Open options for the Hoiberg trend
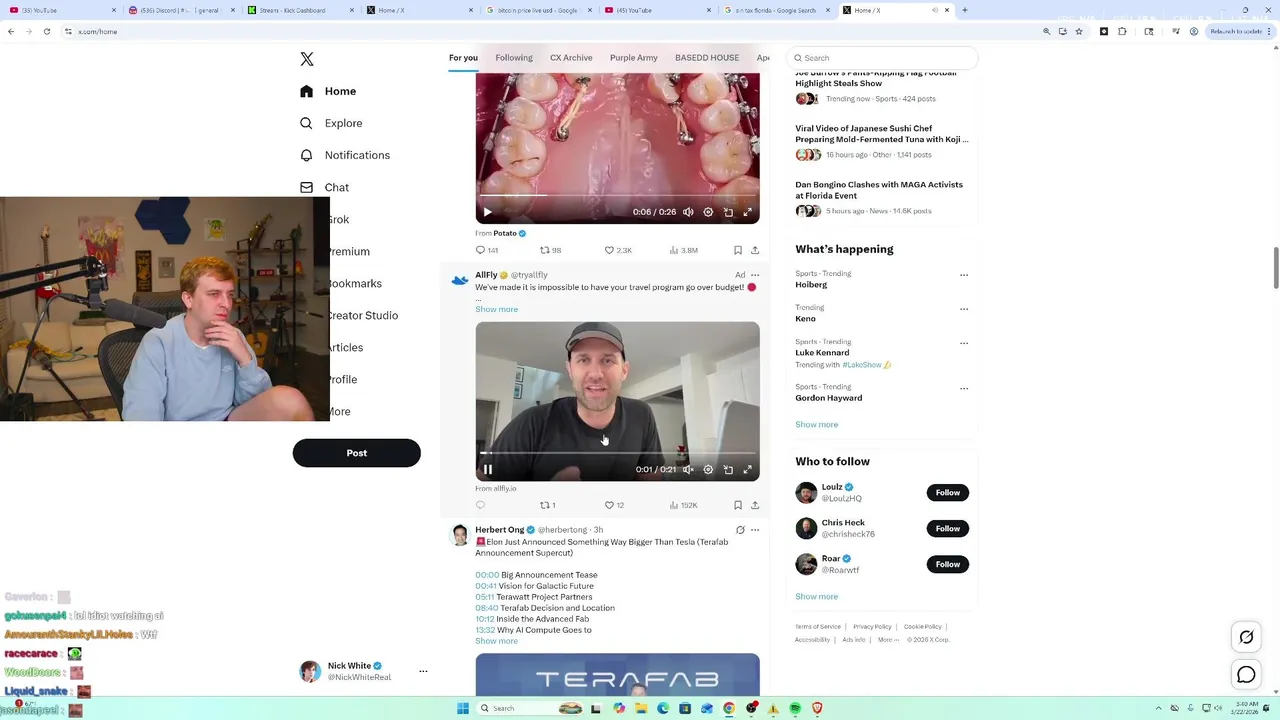Image resolution: width=1280 pixels, height=720 pixels. pos(964,274)
